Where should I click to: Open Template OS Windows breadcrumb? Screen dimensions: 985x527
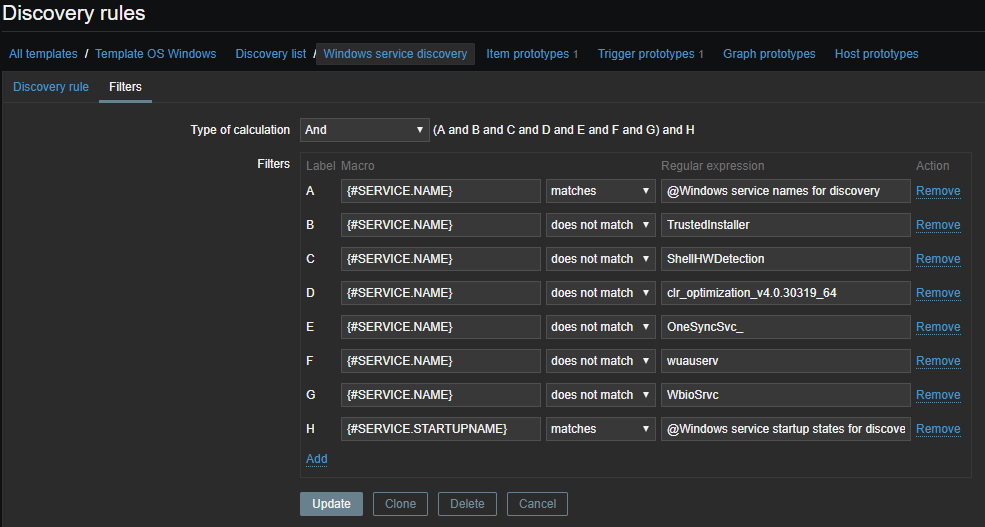(x=155, y=54)
